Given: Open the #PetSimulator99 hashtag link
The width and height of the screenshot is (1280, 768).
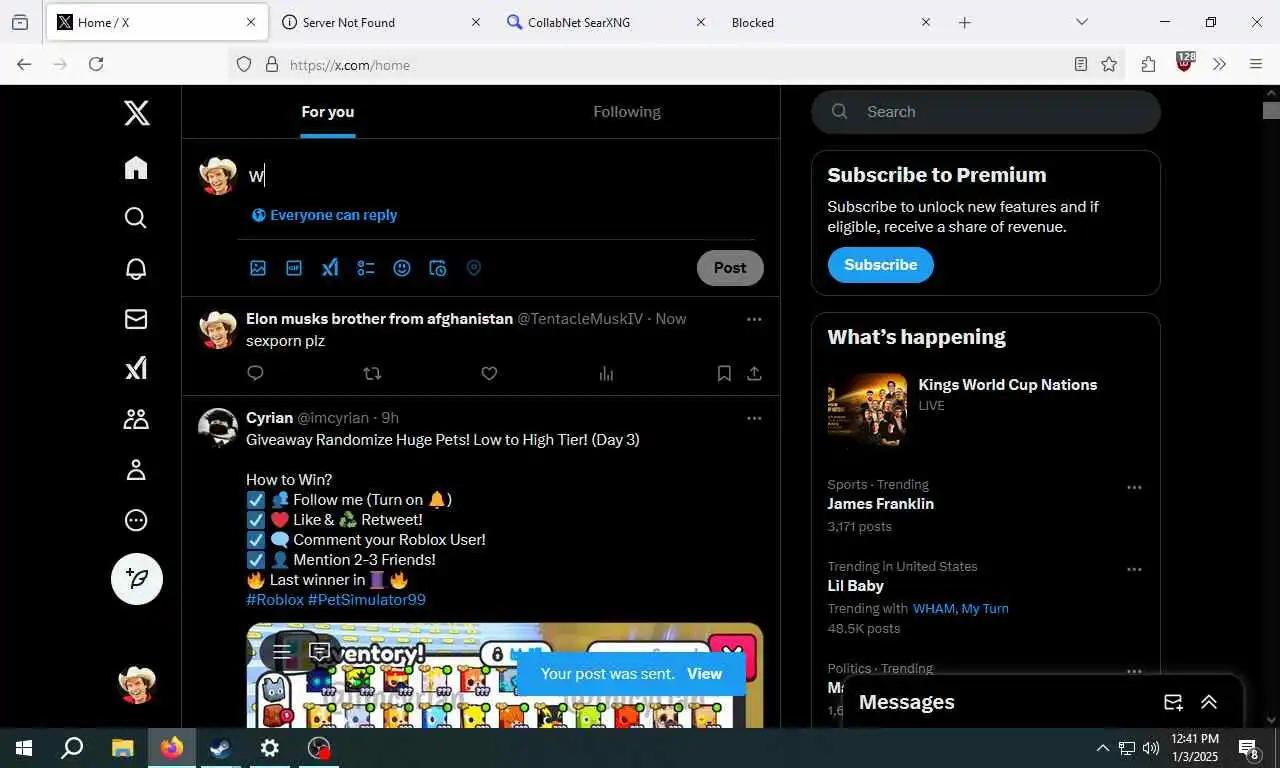Looking at the screenshot, I should coord(367,600).
